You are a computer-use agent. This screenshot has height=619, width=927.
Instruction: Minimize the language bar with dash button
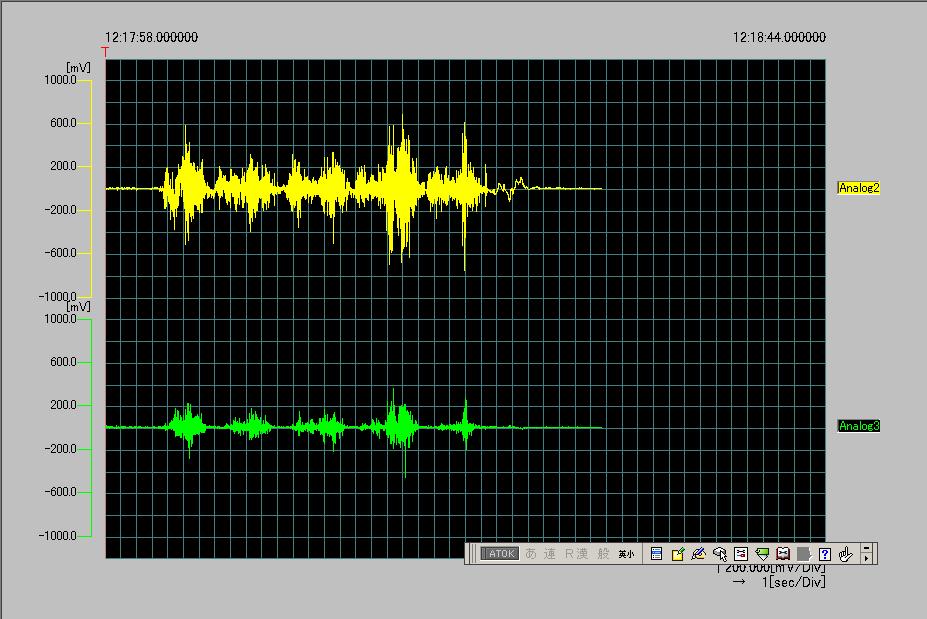(x=867, y=548)
